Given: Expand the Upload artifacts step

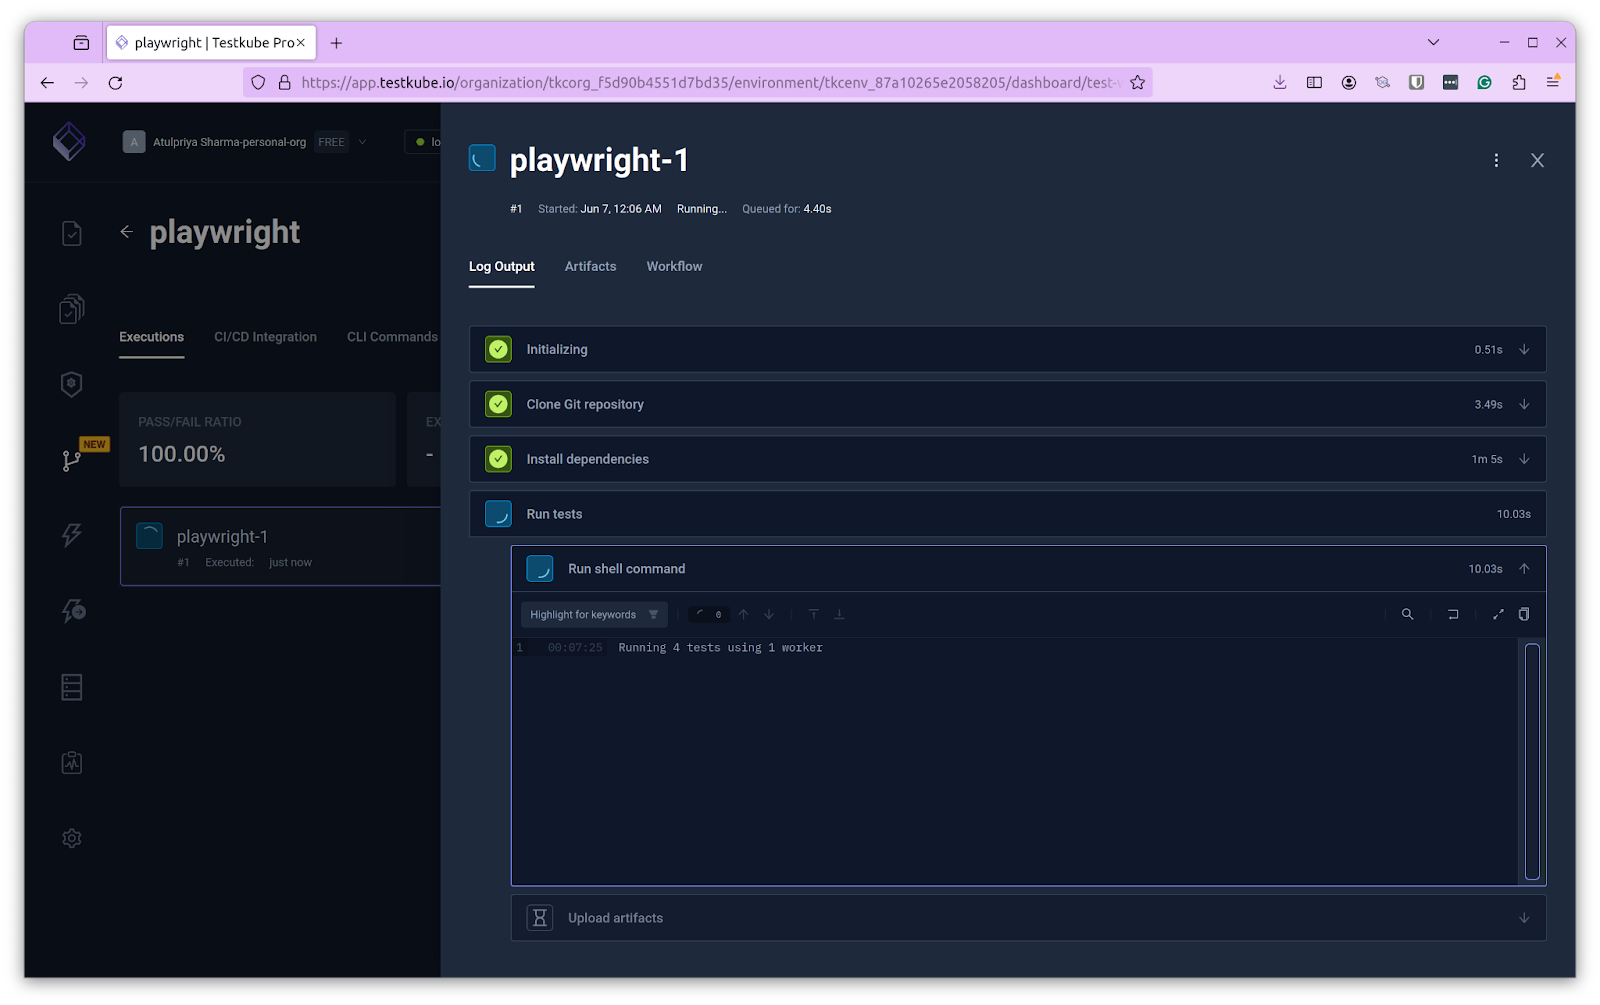Looking at the screenshot, I should [1524, 918].
